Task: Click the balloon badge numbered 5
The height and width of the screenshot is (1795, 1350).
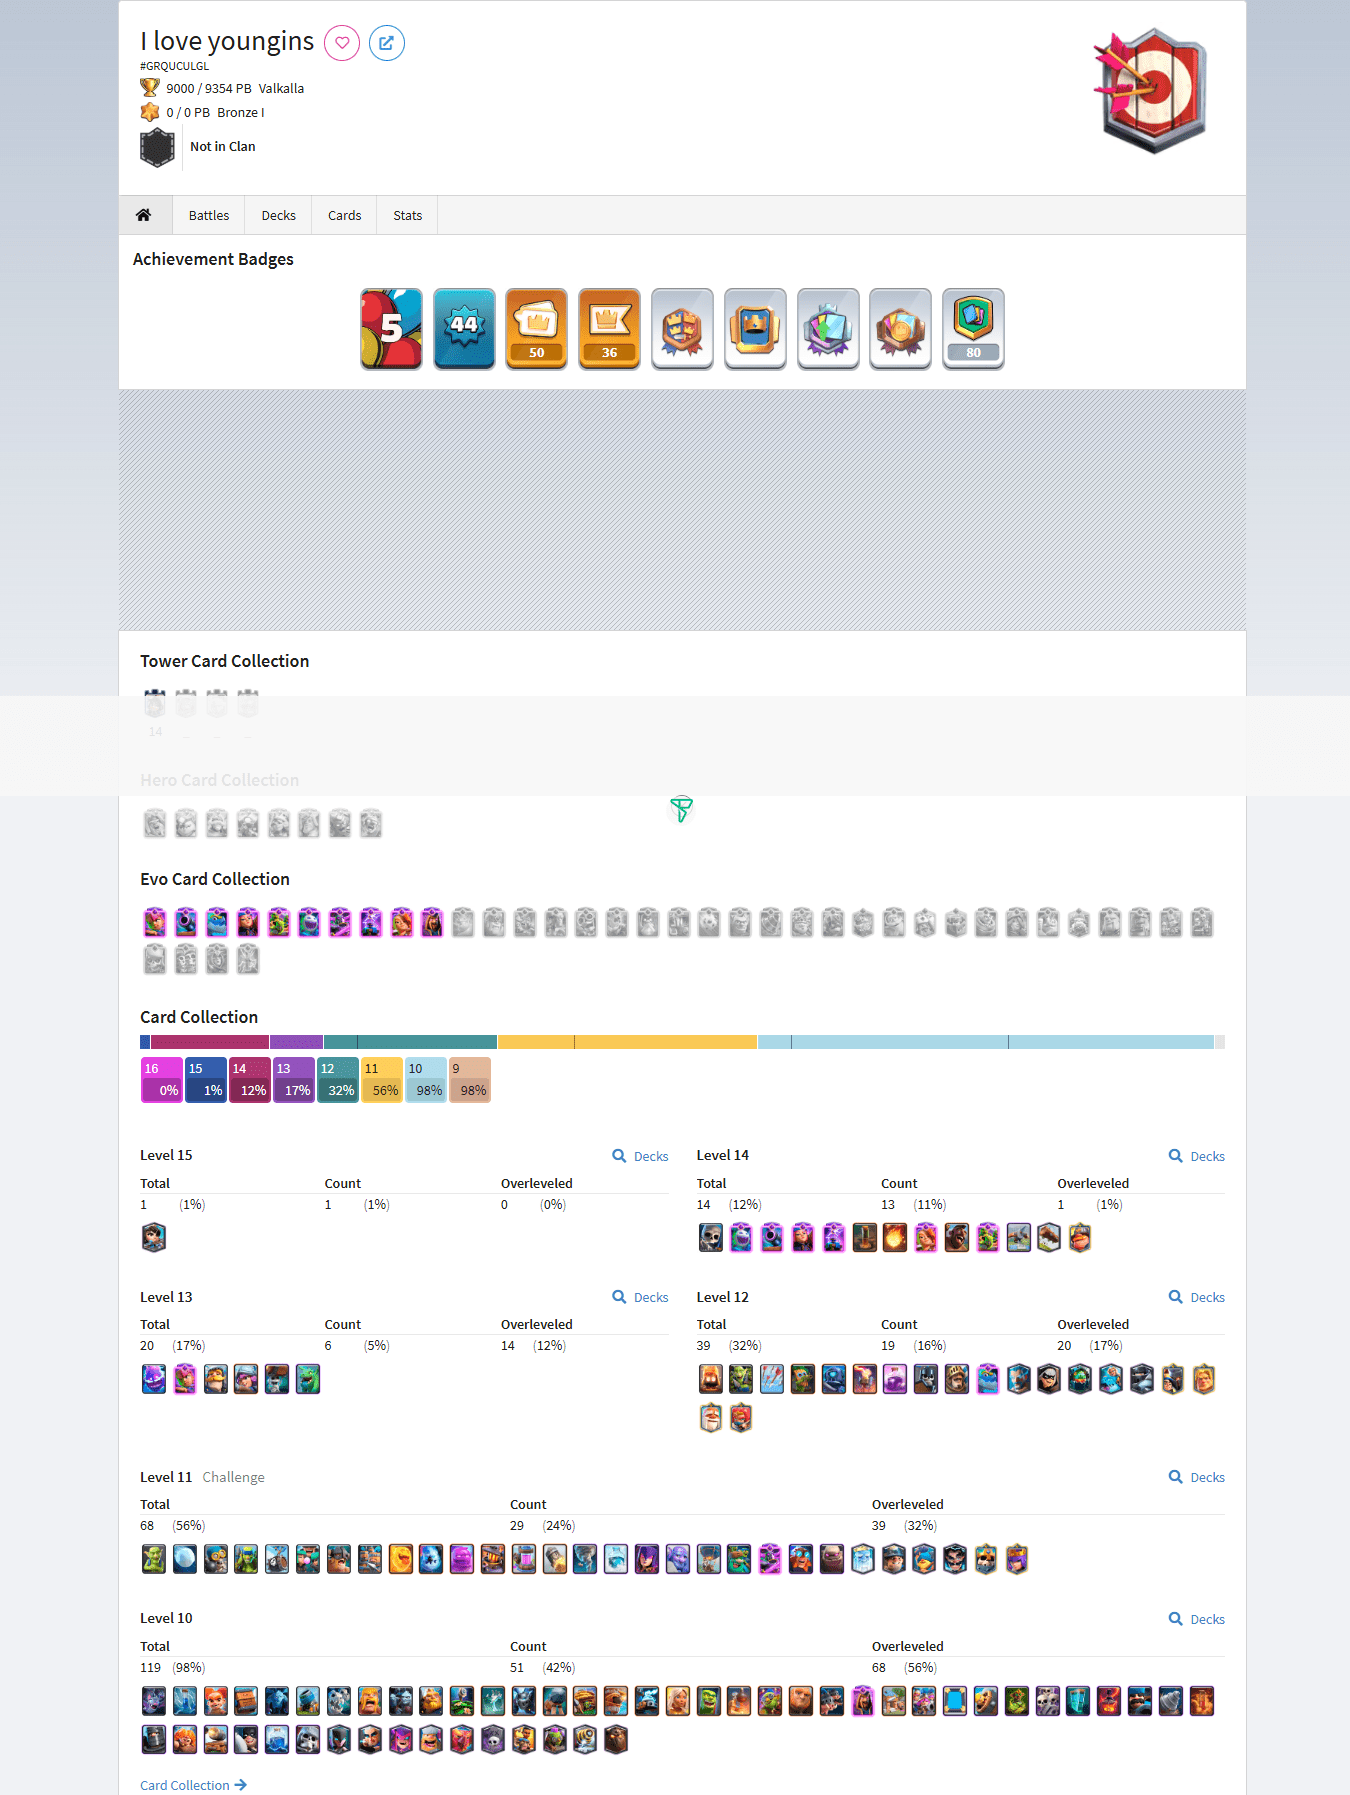Action: coord(391,329)
